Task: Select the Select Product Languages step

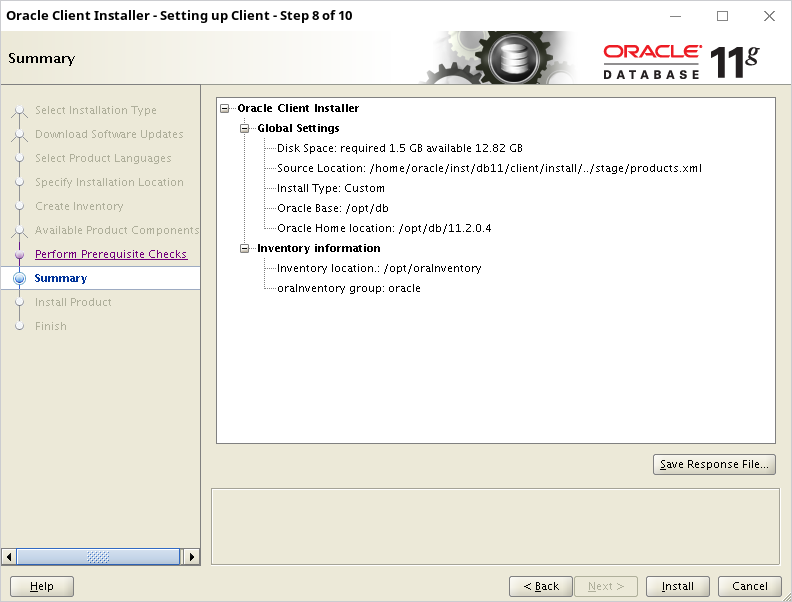Action: [x=103, y=158]
